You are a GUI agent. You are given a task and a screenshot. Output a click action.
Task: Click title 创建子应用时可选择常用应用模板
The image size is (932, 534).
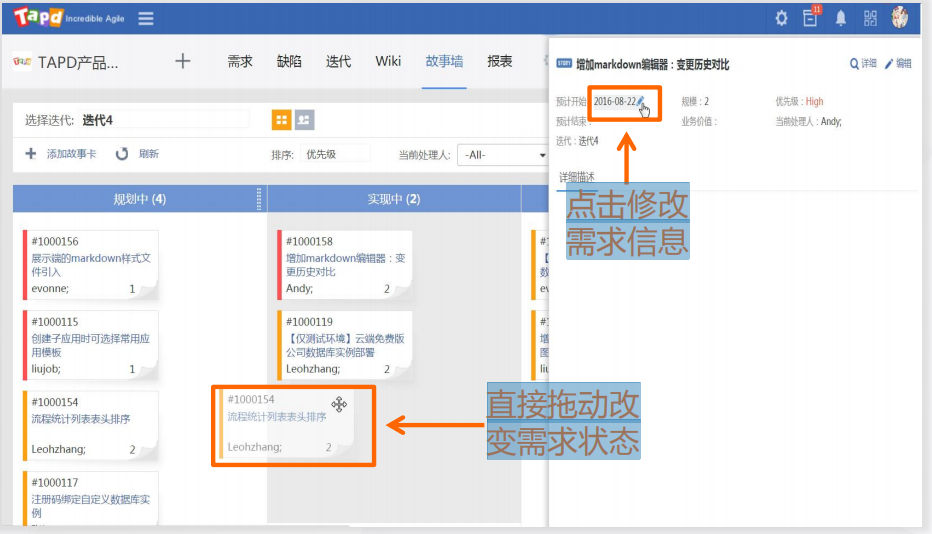click(x=91, y=345)
